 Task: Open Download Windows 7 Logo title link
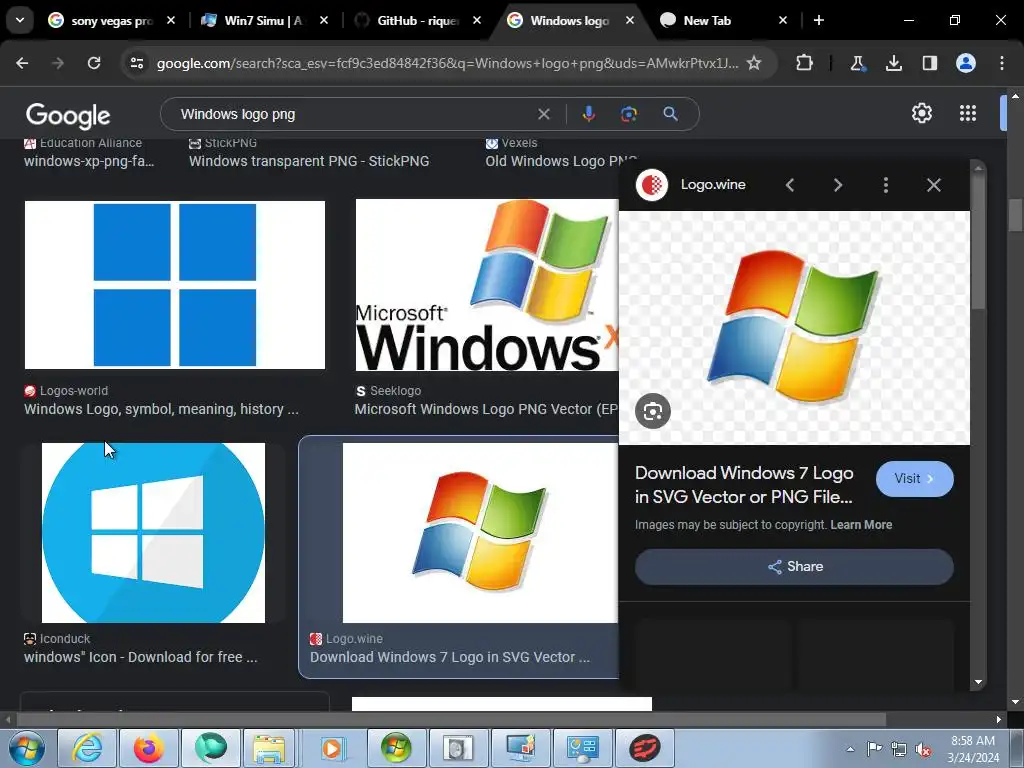tap(744, 485)
